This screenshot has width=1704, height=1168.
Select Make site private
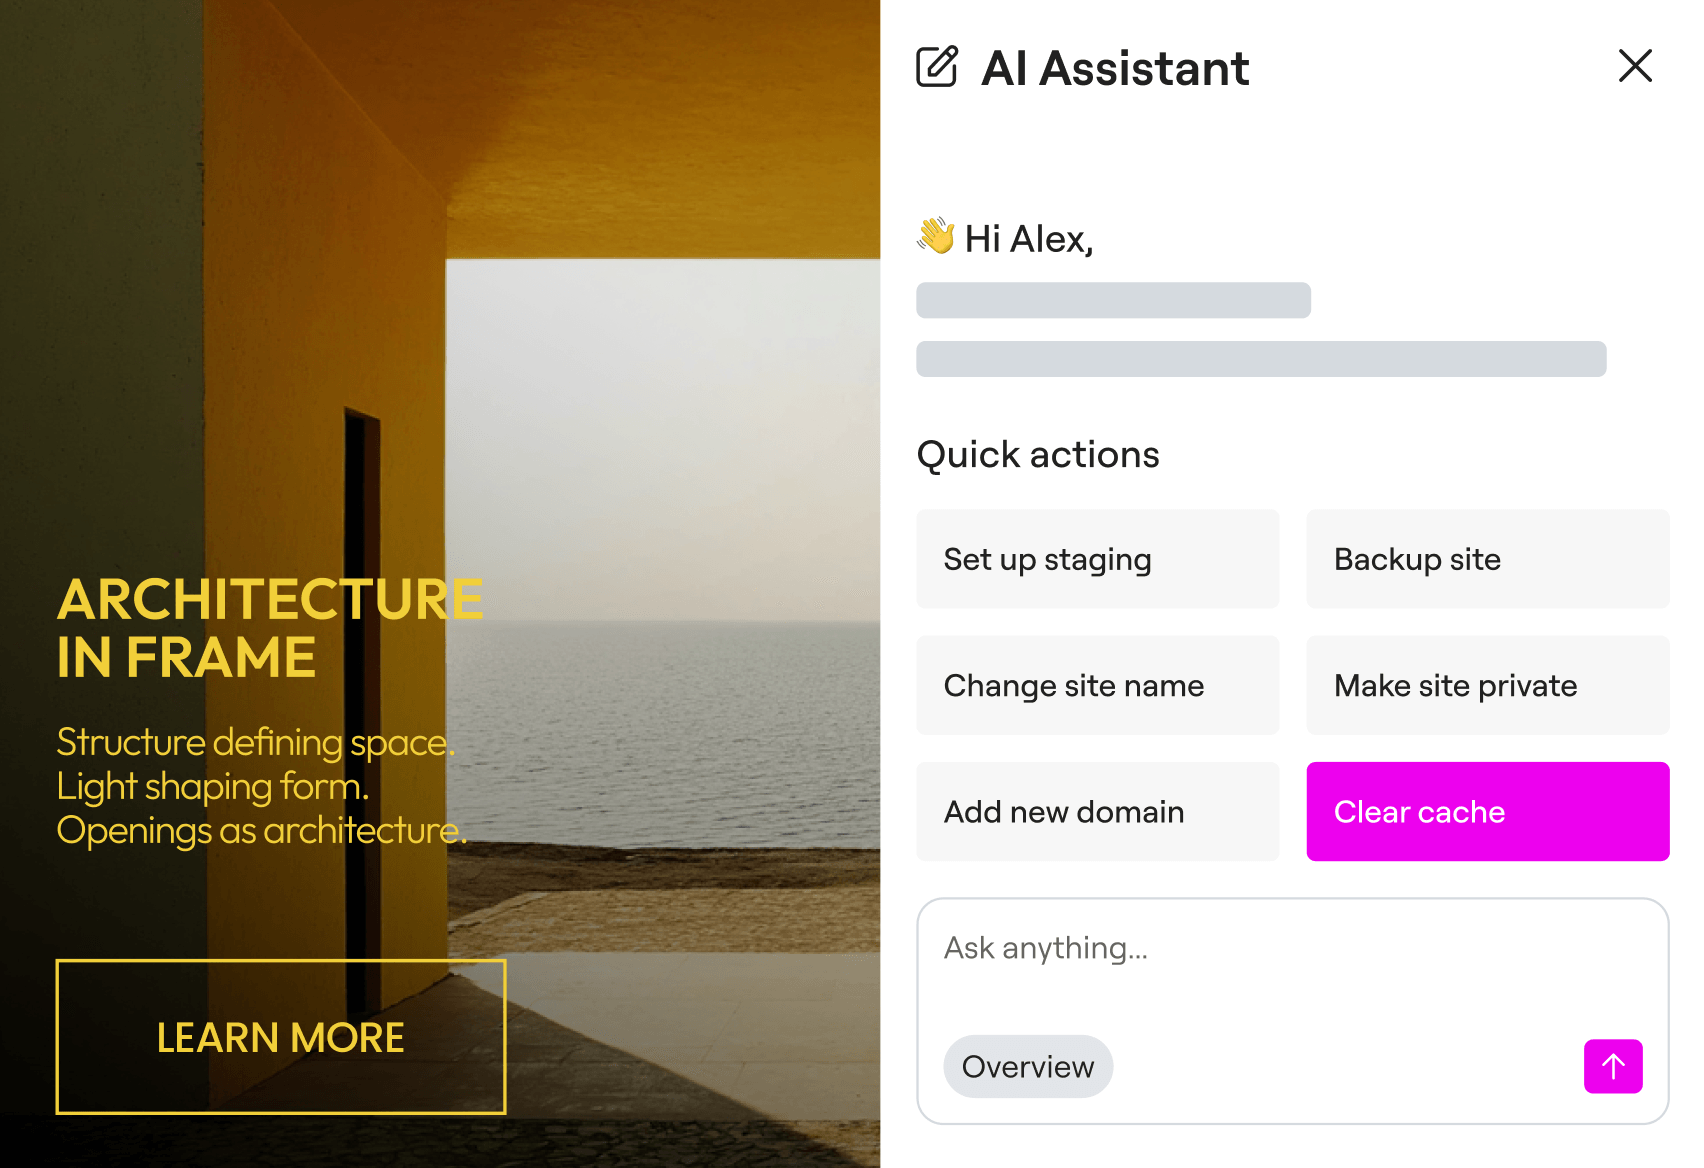pyautogui.click(x=1487, y=686)
